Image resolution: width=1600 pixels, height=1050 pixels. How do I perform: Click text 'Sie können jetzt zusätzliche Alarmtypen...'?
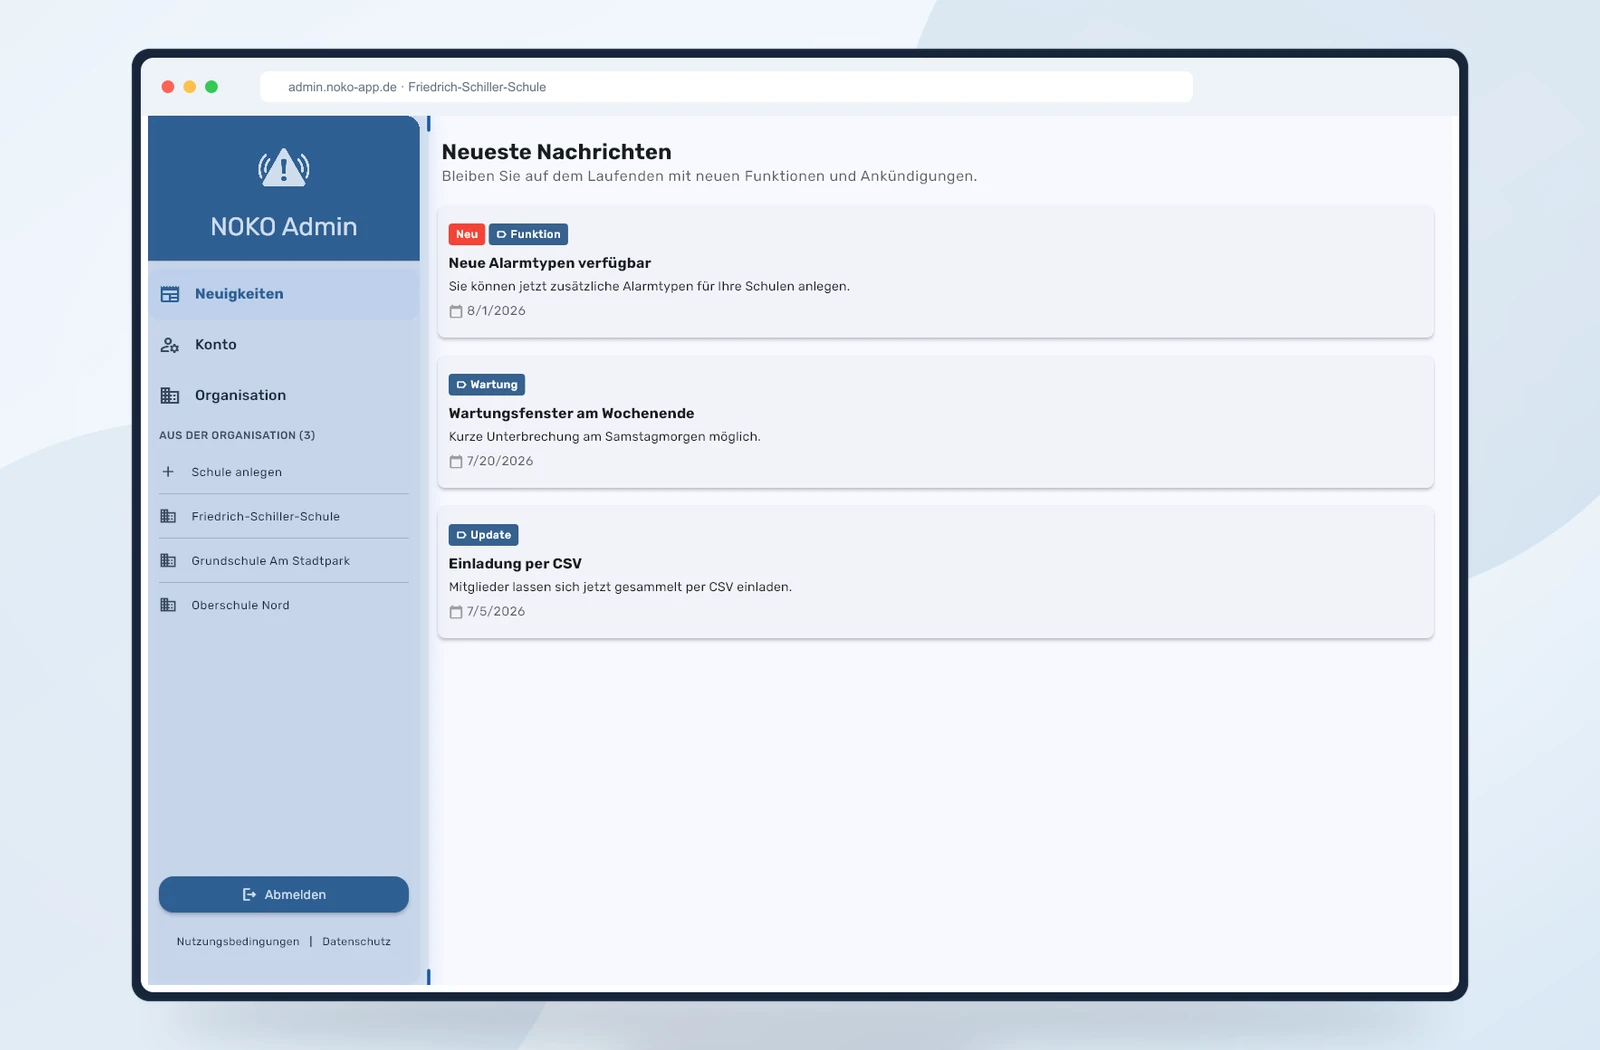coord(649,287)
